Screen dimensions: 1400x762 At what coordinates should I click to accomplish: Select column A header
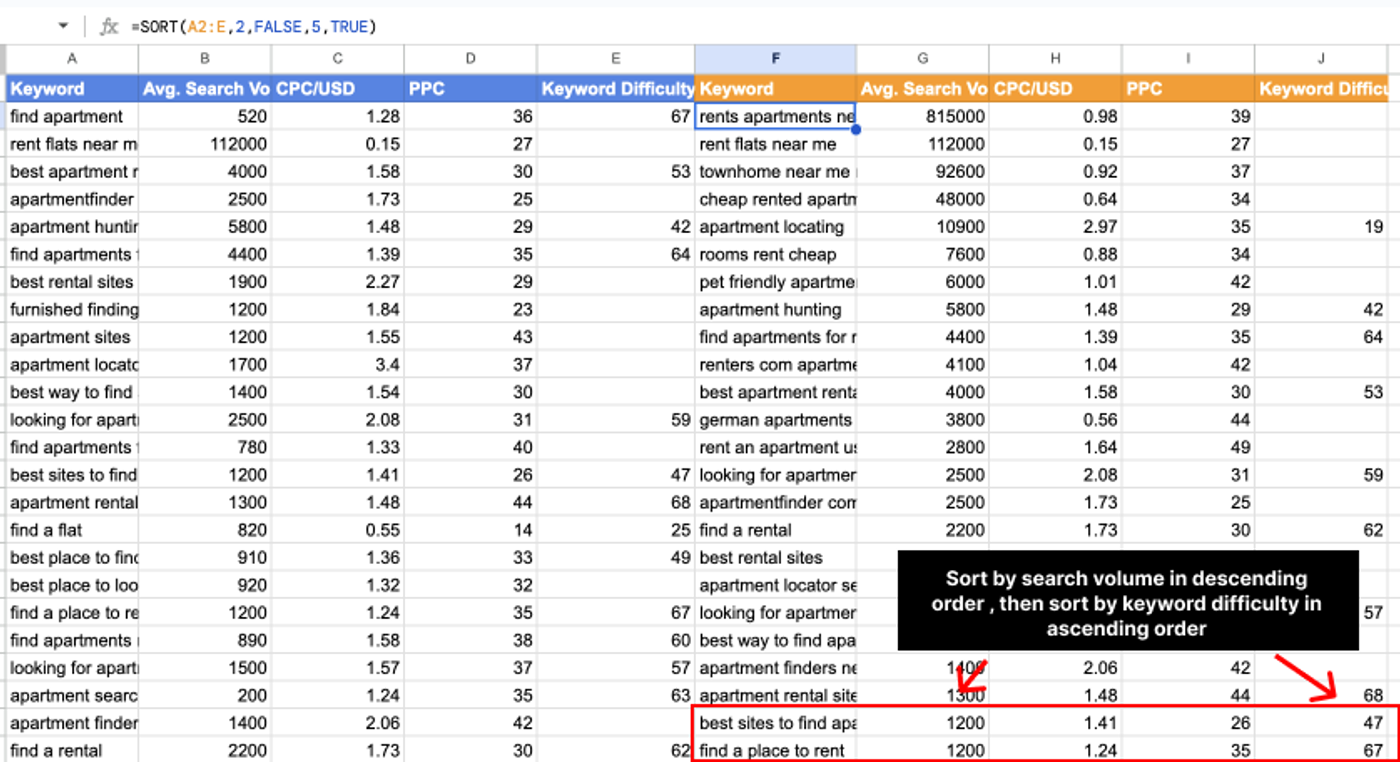click(x=71, y=58)
